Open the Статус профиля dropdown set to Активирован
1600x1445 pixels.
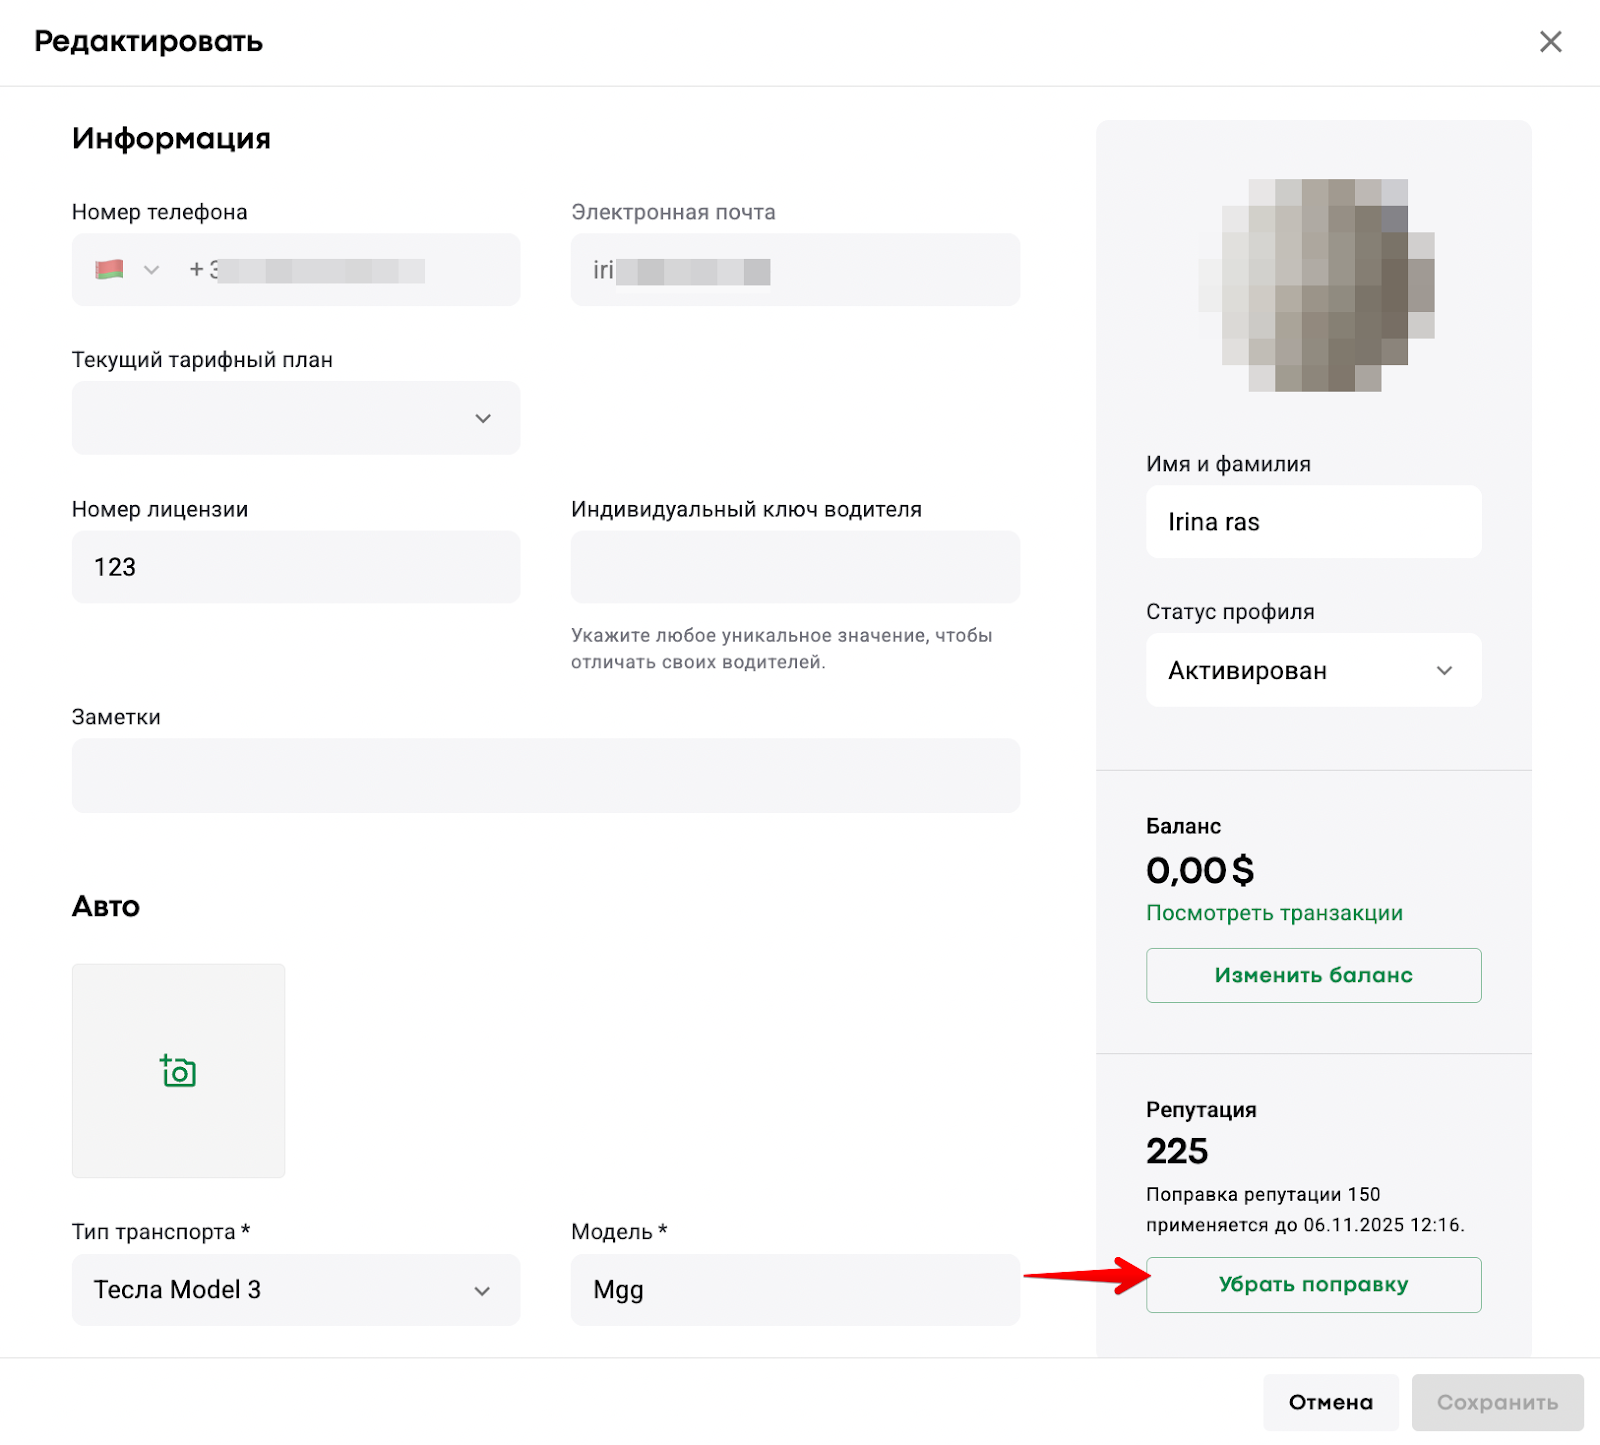[x=1314, y=670]
